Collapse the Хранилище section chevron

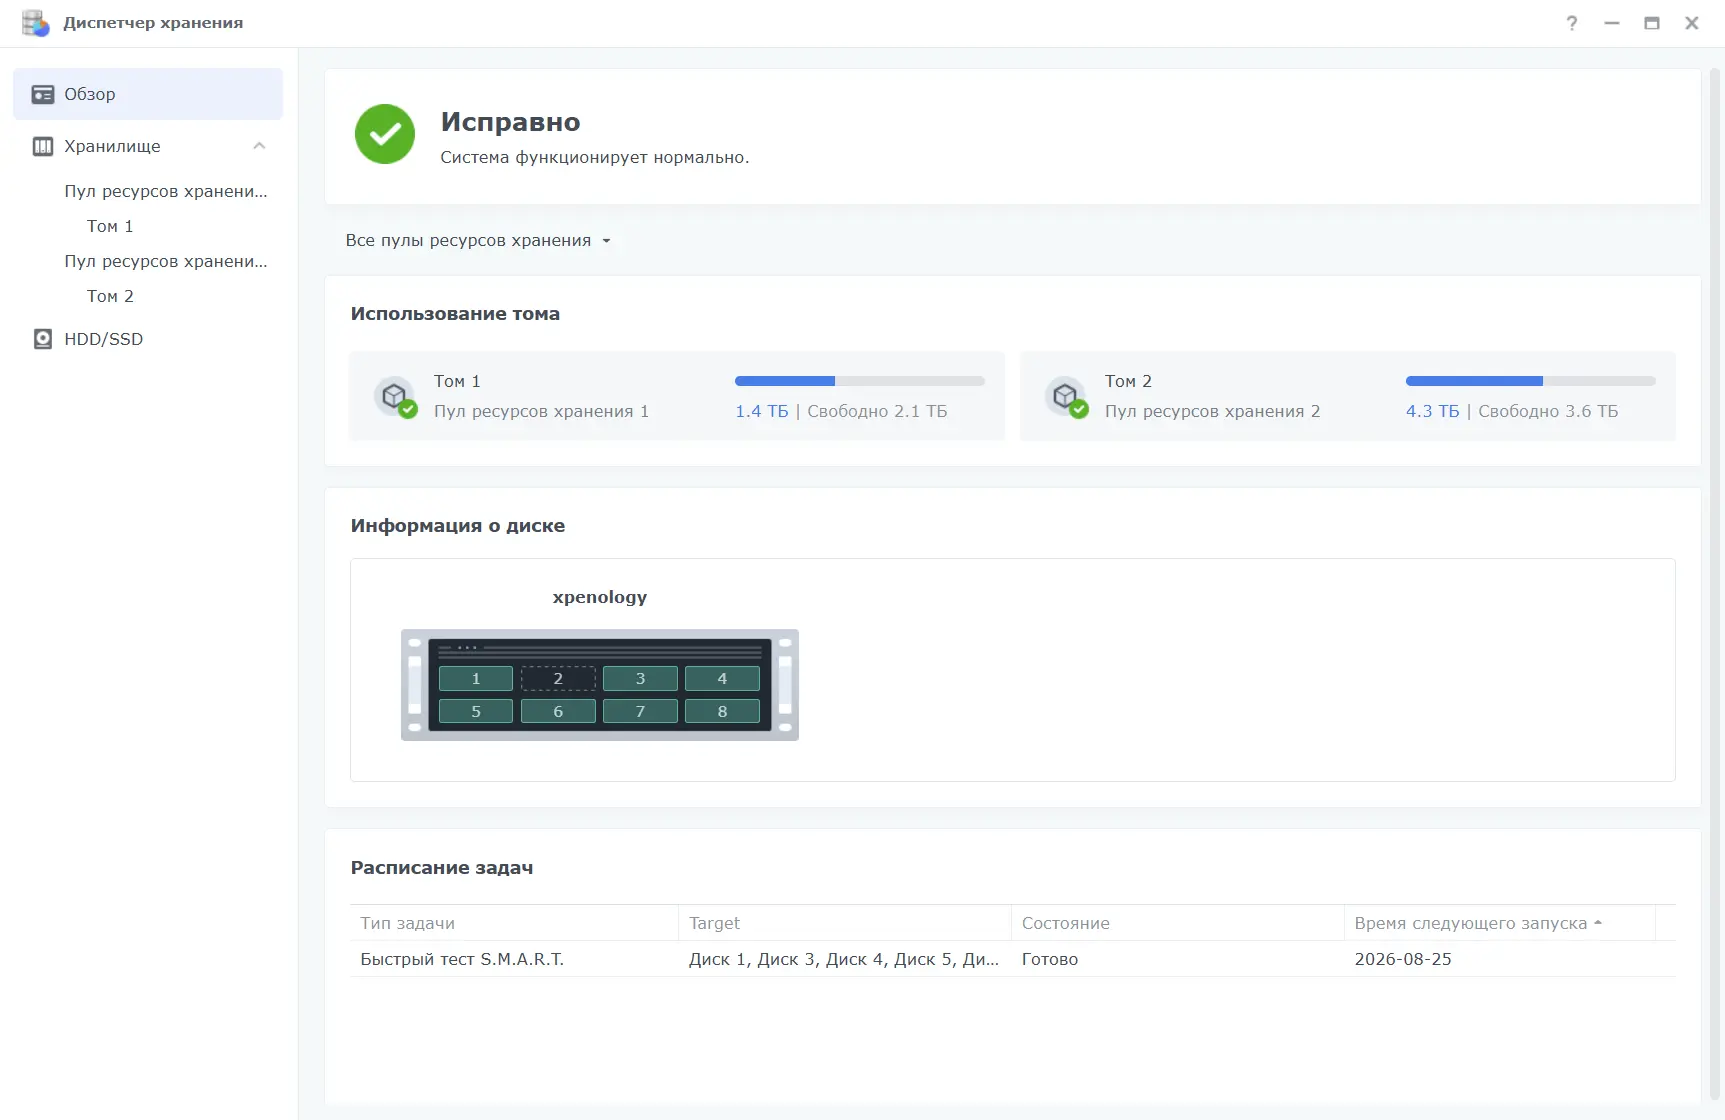click(259, 146)
